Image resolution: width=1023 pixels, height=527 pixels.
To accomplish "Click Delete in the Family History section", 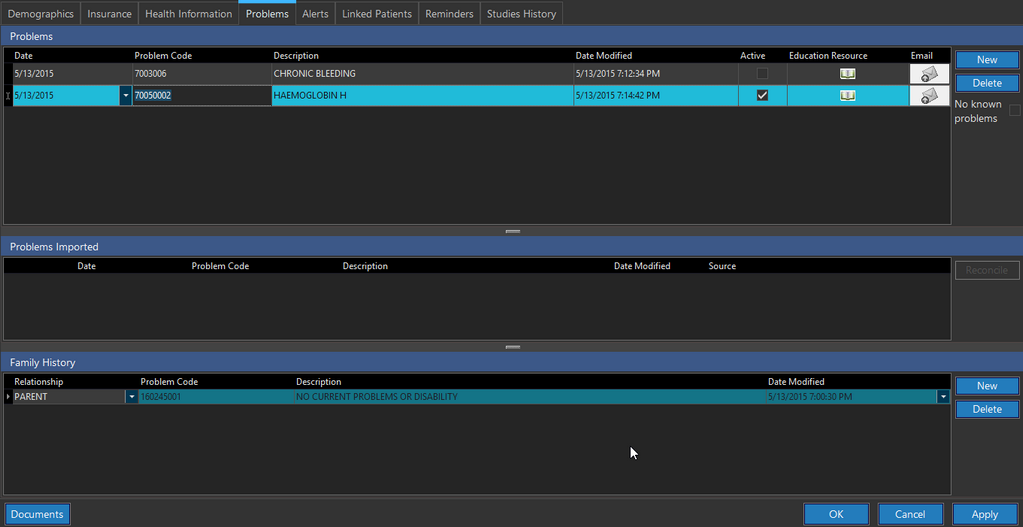I will click(987, 409).
